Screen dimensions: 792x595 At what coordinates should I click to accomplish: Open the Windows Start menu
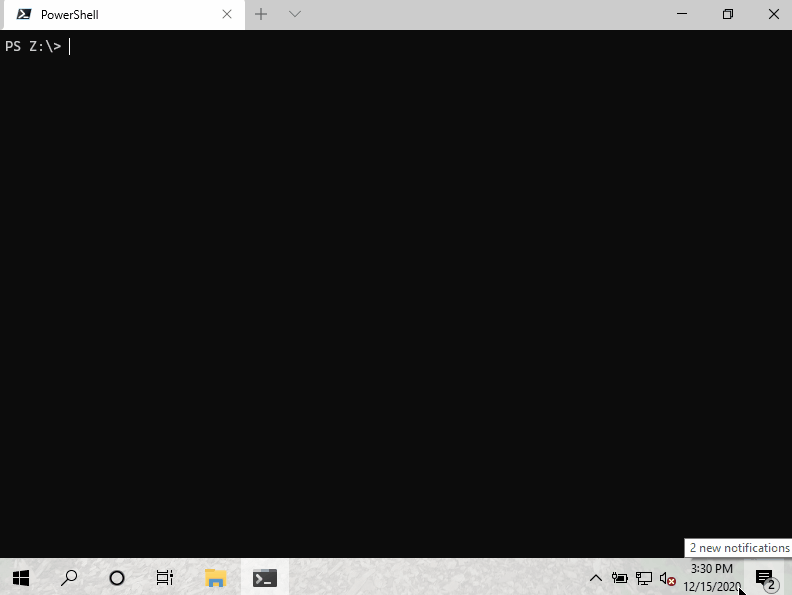(x=21, y=578)
